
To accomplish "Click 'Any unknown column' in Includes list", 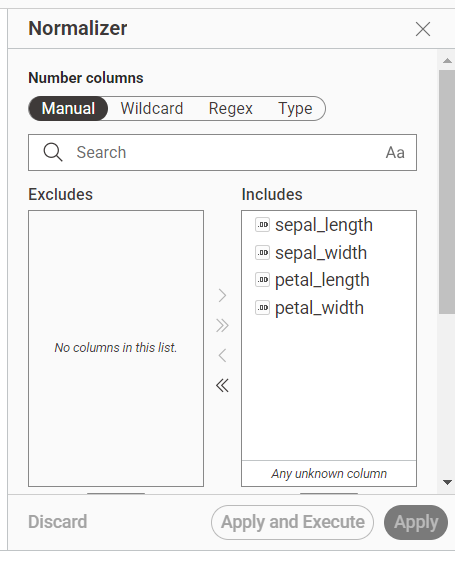I will click(x=329, y=473).
